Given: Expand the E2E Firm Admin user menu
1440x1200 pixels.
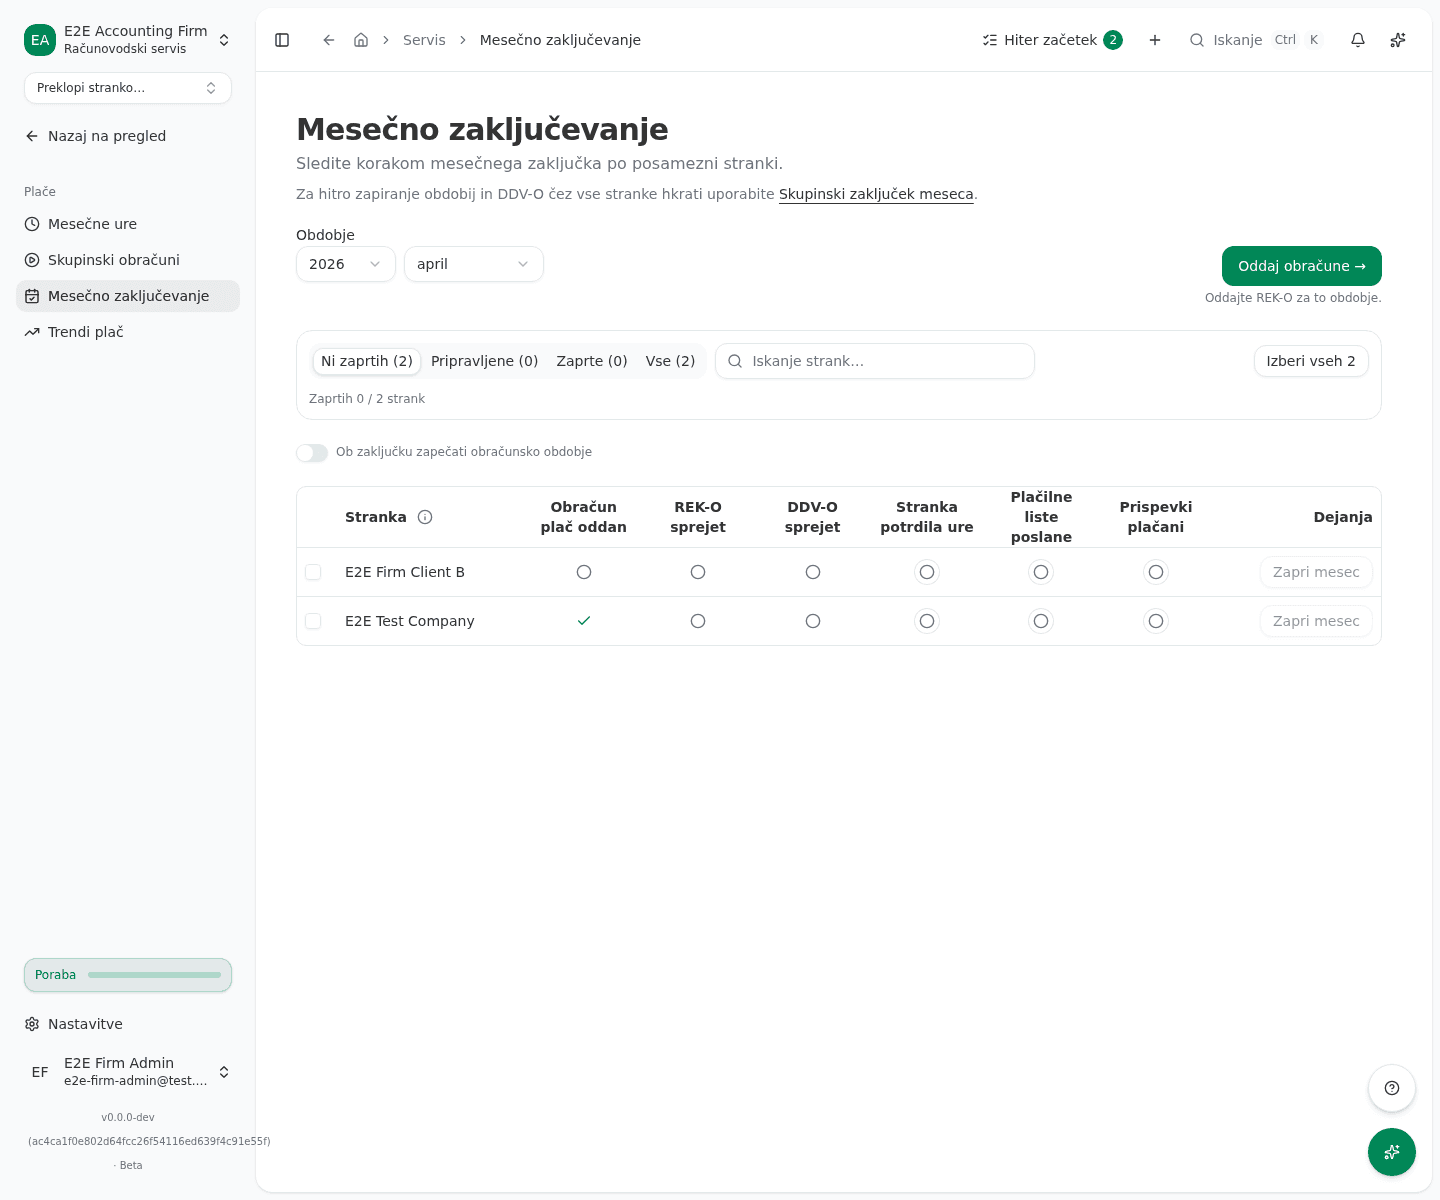Looking at the screenshot, I should [x=128, y=1072].
